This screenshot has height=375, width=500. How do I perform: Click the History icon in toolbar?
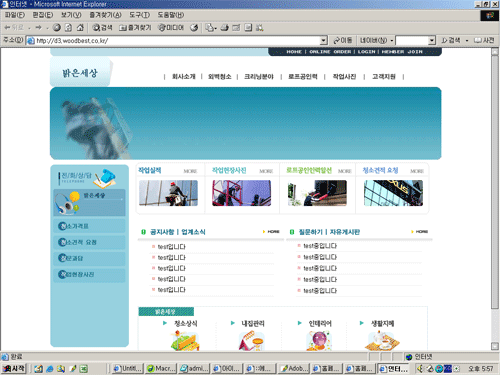click(194, 28)
